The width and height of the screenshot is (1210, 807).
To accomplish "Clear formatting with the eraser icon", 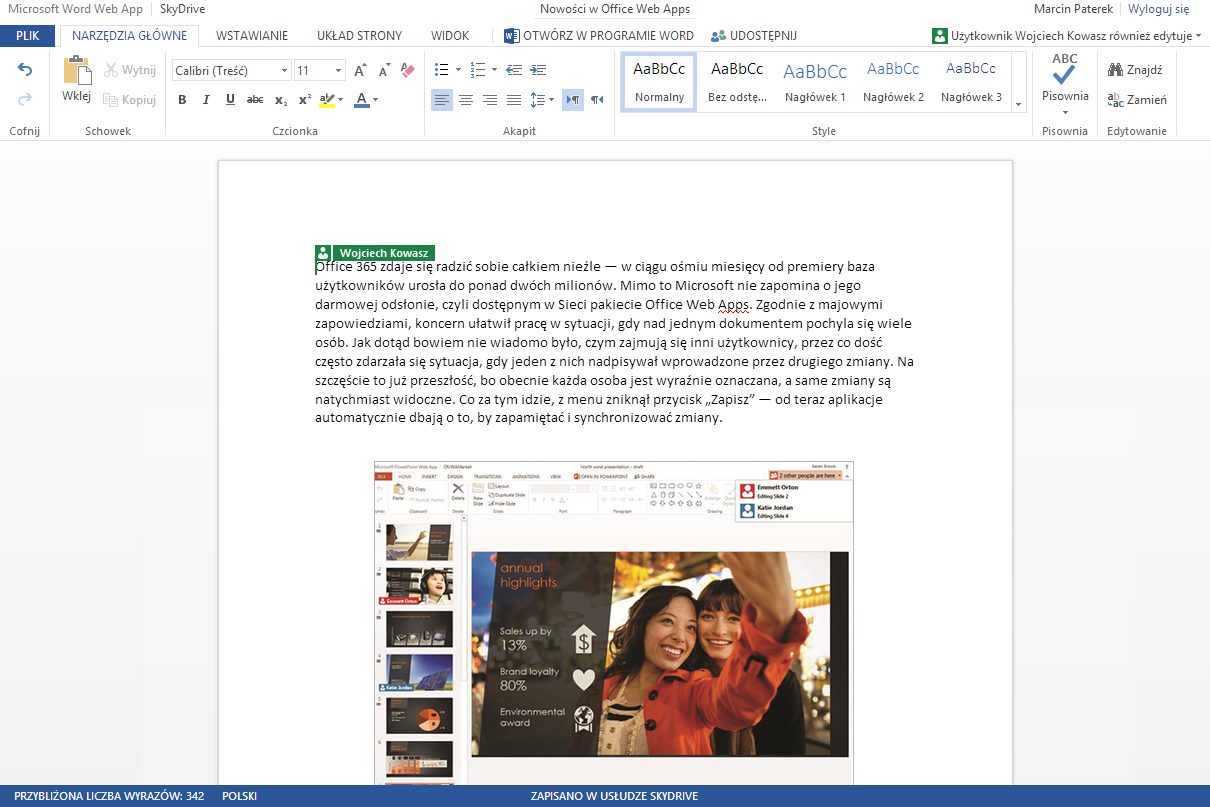I will (x=407, y=70).
